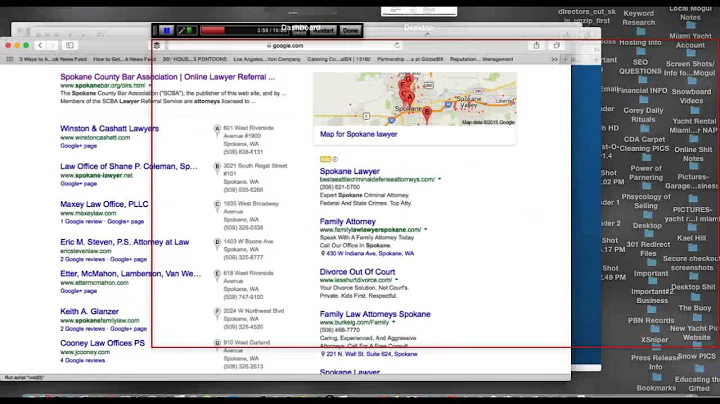Open the bookmarks grid icon in favorites bar
This screenshot has height=404, width=720.
coord(9,59)
